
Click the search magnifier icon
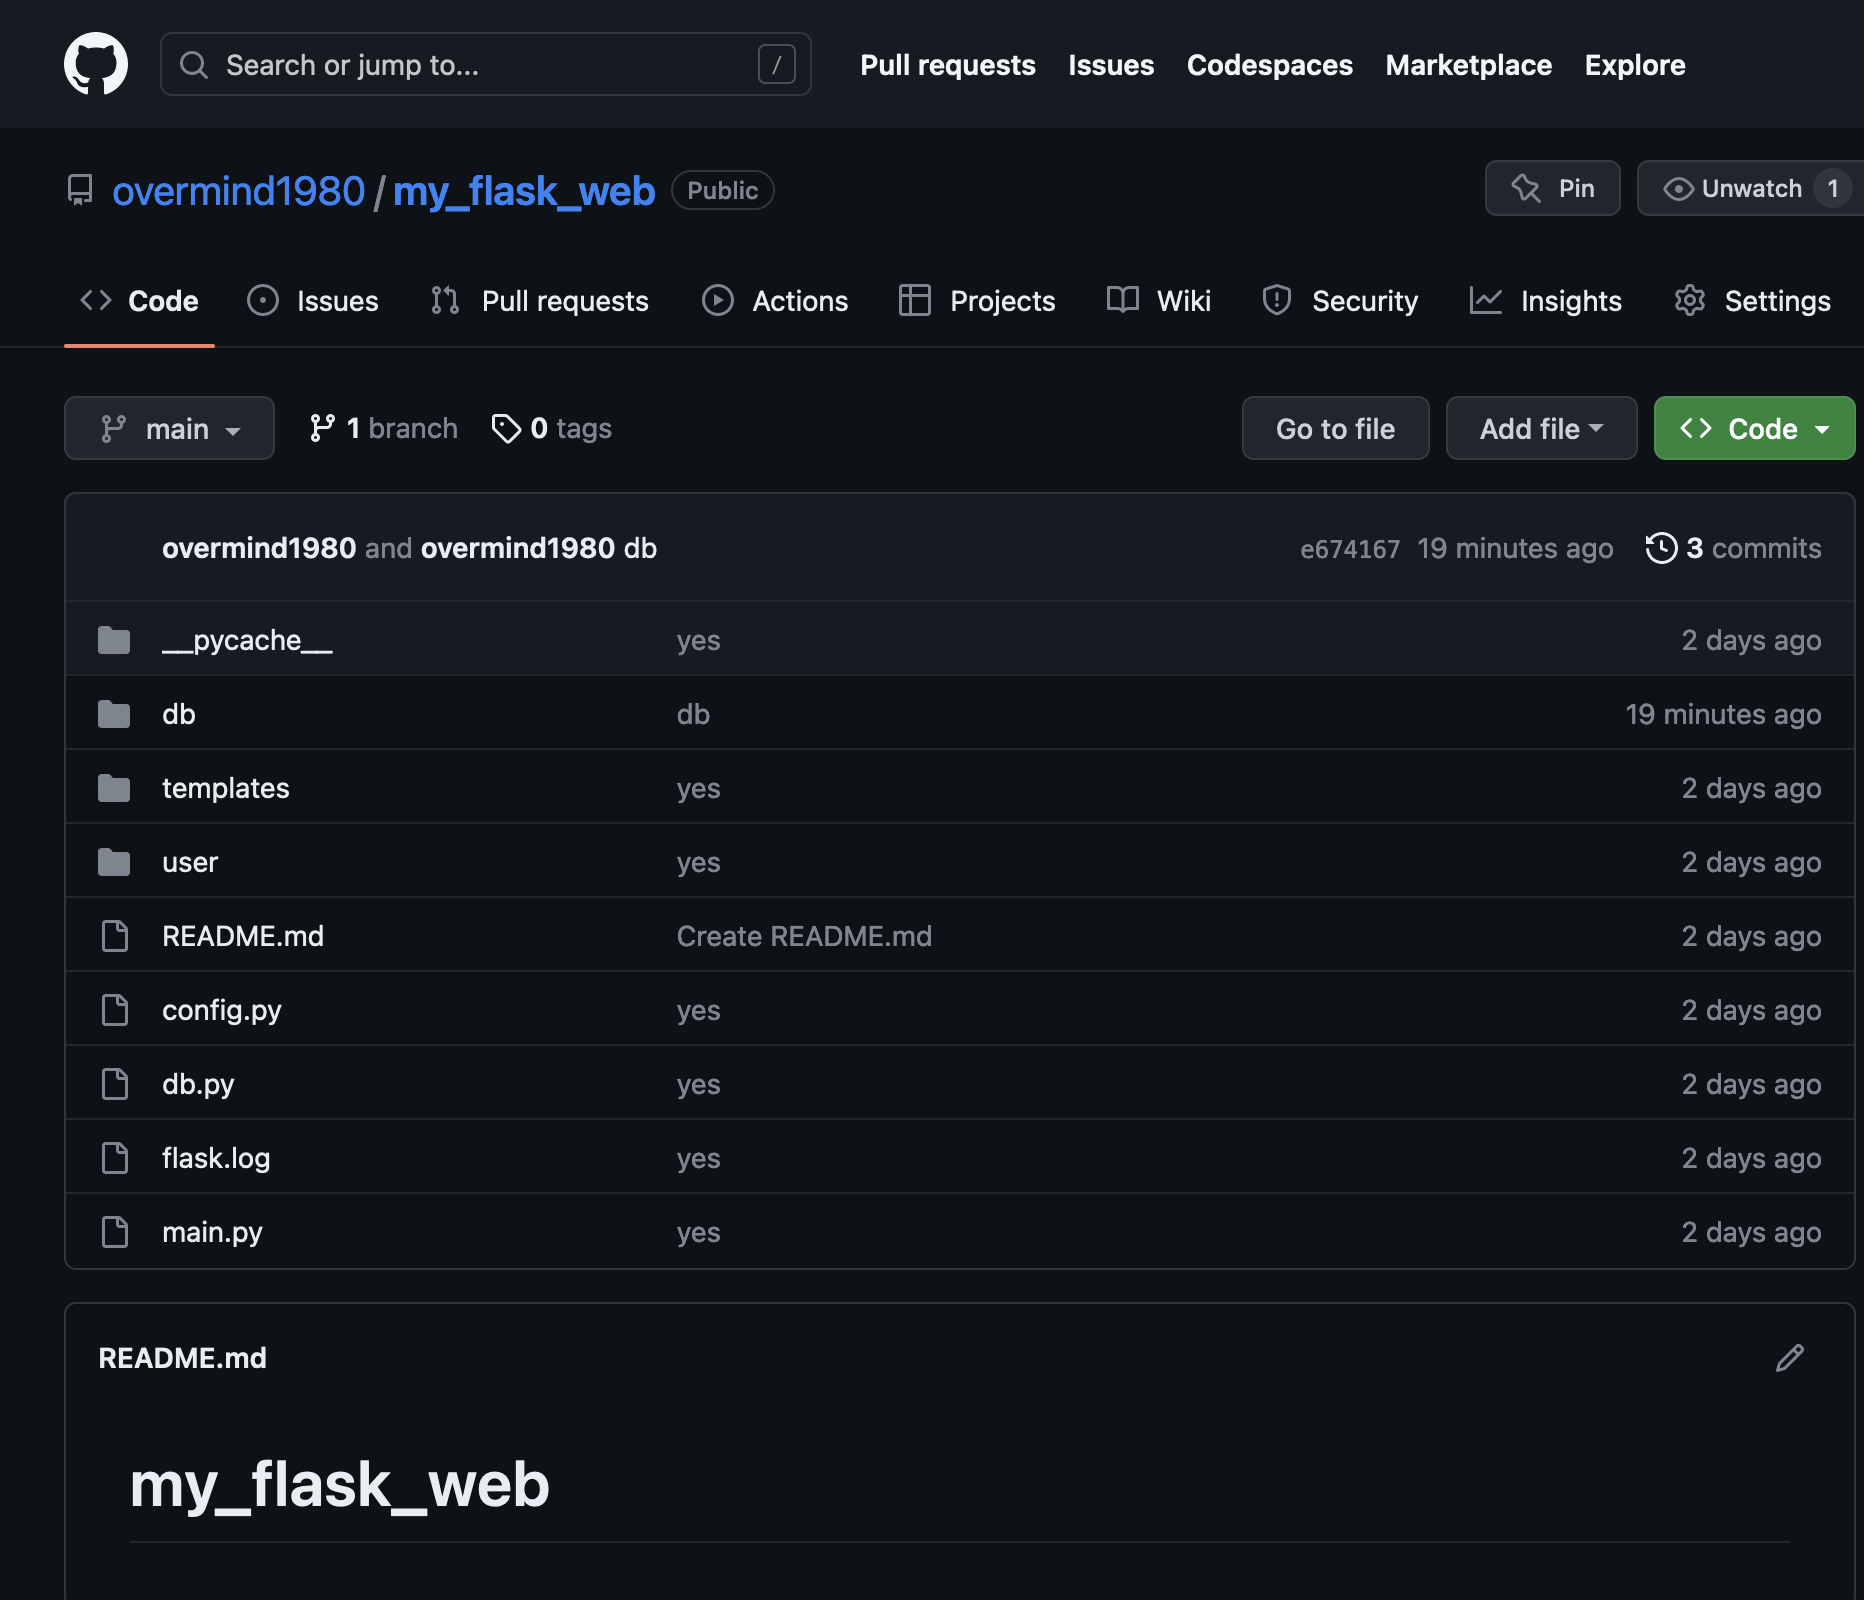(193, 65)
